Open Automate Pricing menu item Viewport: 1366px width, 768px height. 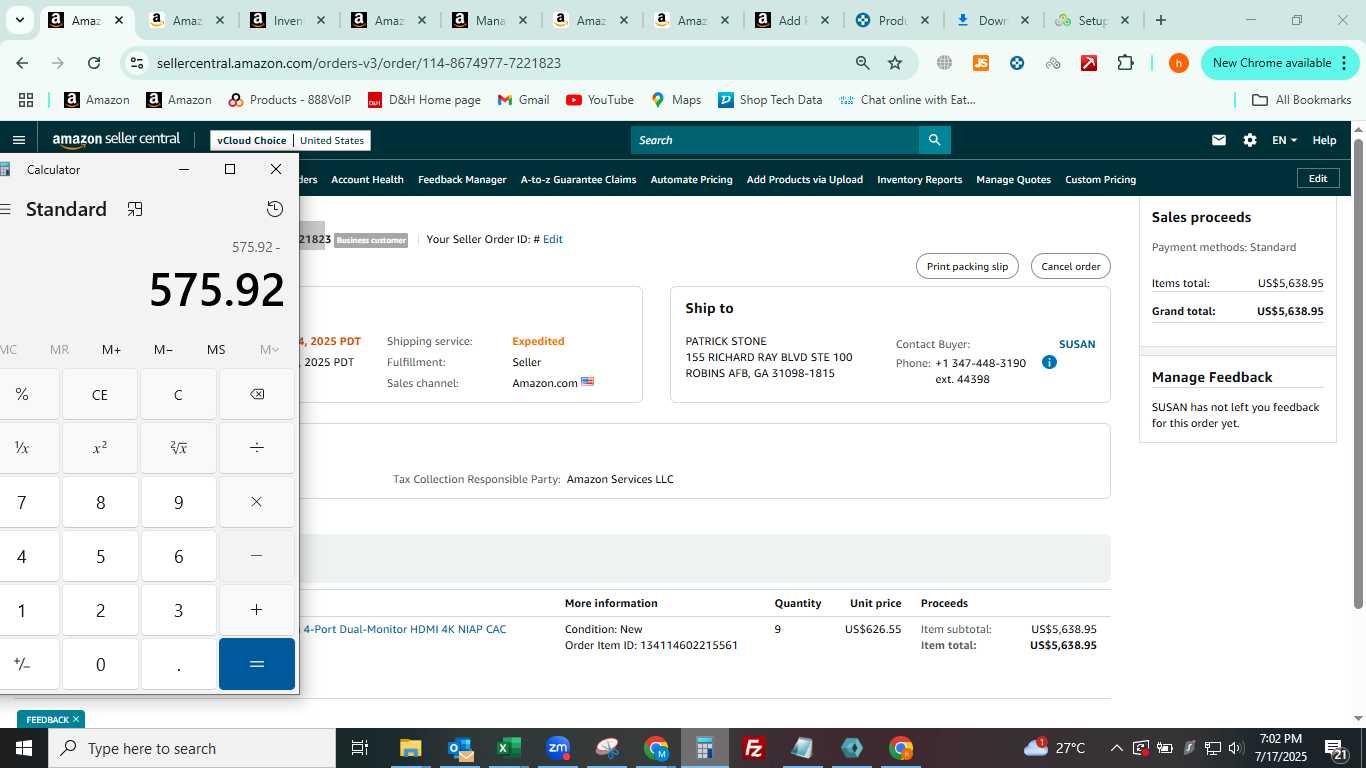tap(691, 179)
